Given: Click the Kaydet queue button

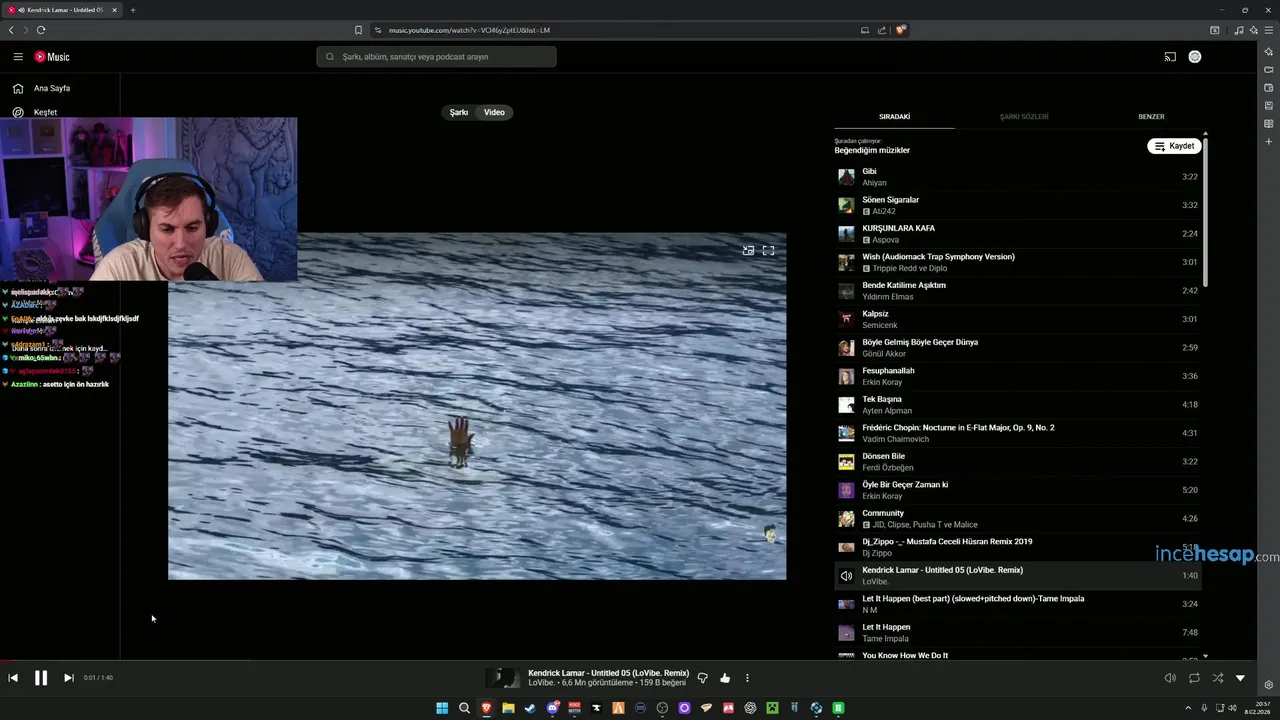Looking at the screenshot, I should pyautogui.click(x=1174, y=146).
